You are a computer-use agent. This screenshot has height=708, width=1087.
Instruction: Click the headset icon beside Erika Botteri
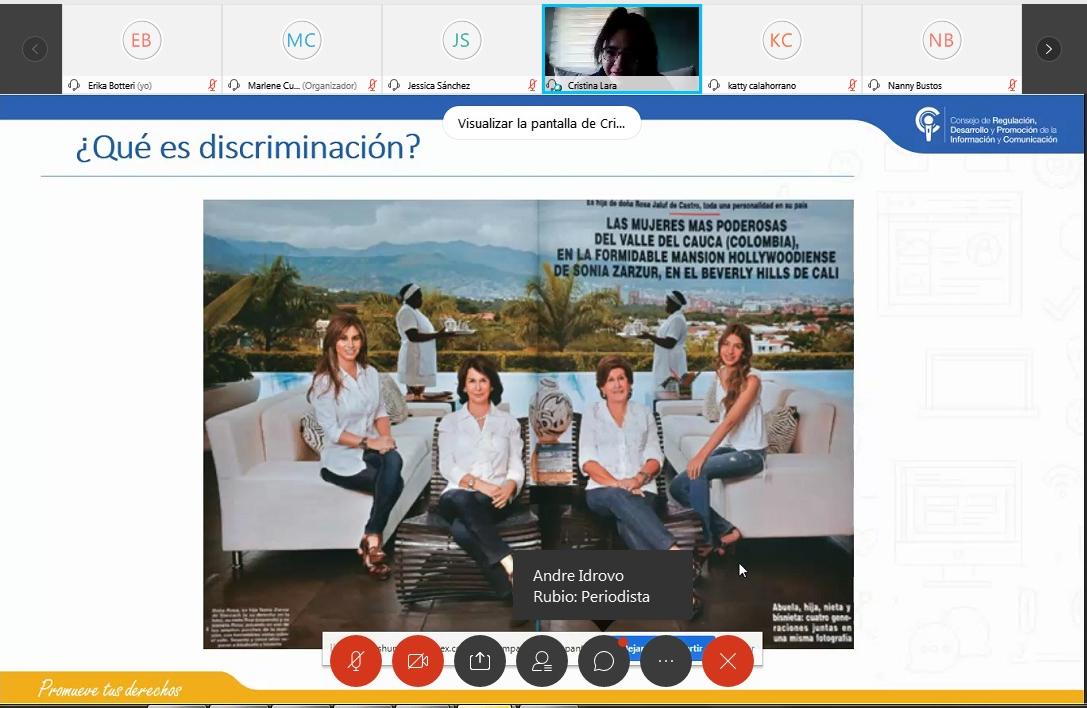[74, 85]
